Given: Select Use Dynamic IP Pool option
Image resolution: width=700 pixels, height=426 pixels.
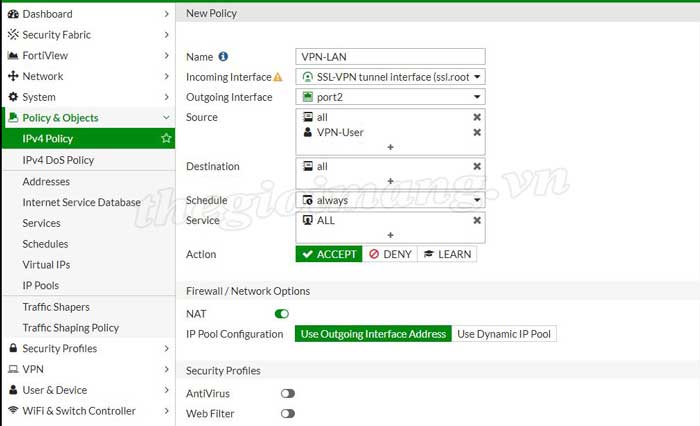Looking at the screenshot, I should pos(504,334).
